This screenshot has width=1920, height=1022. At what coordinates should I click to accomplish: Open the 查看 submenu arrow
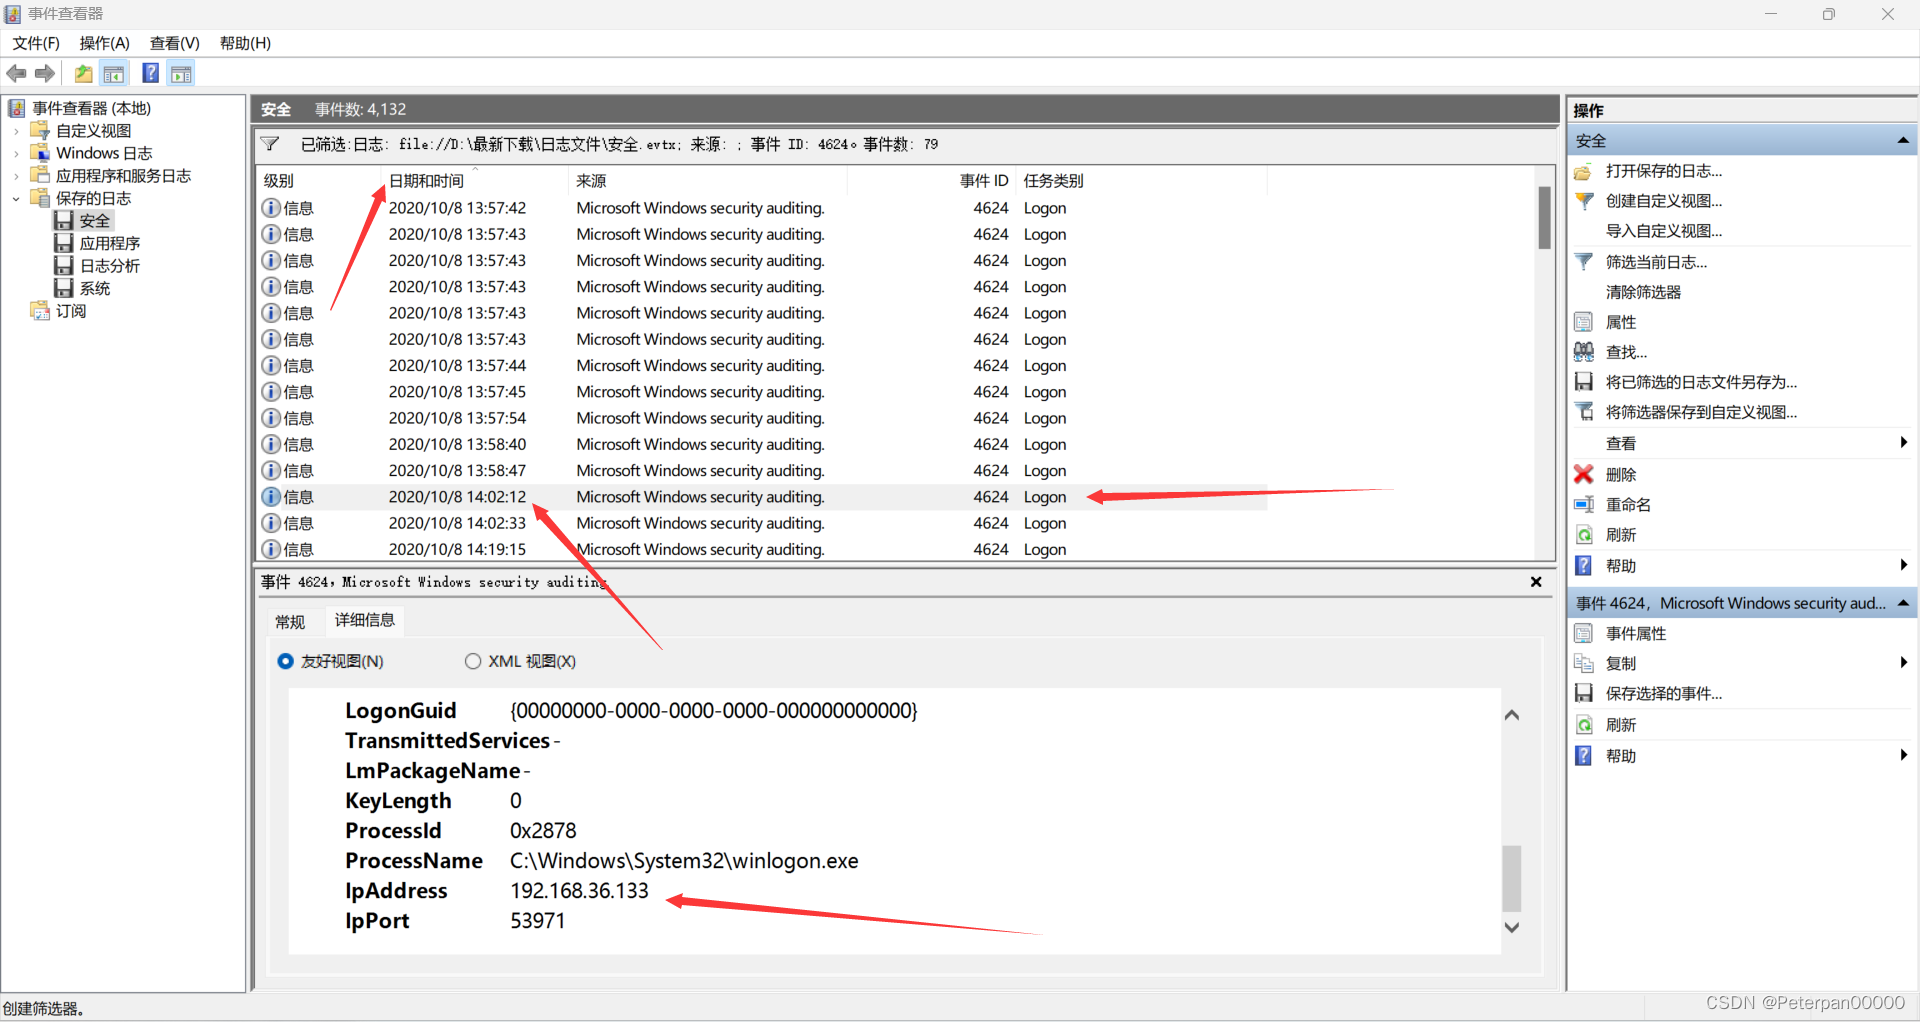[1903, 443]
